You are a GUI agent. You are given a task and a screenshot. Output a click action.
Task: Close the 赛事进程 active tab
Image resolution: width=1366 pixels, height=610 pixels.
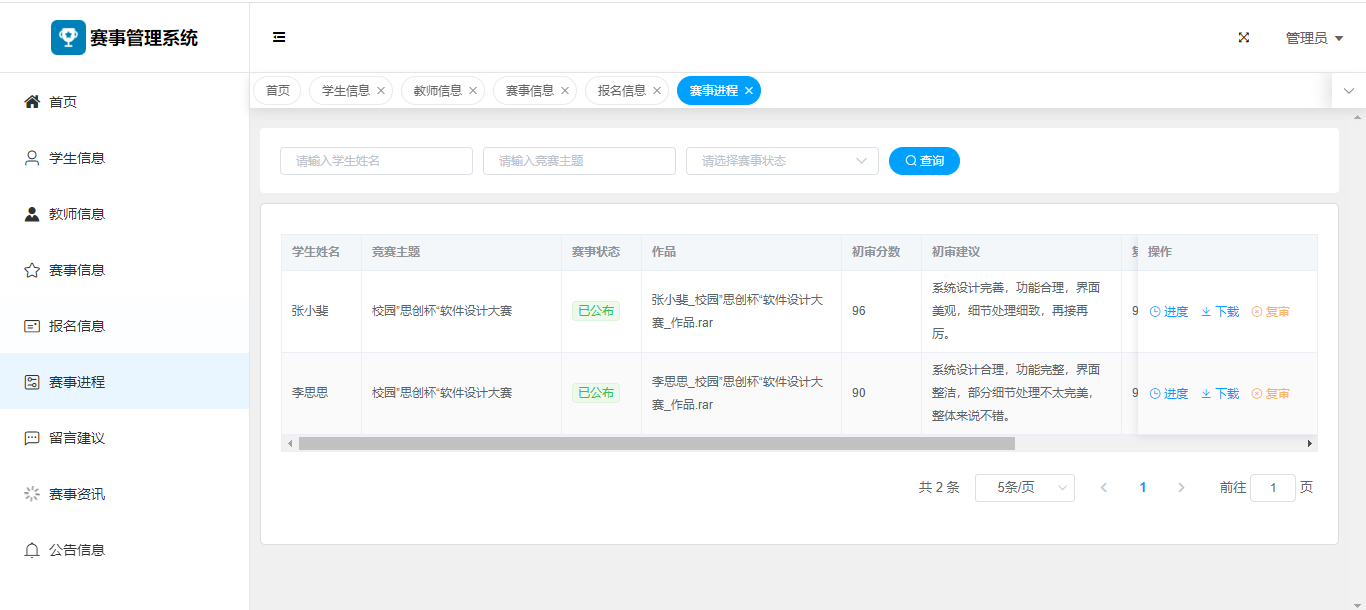point(749,91)
